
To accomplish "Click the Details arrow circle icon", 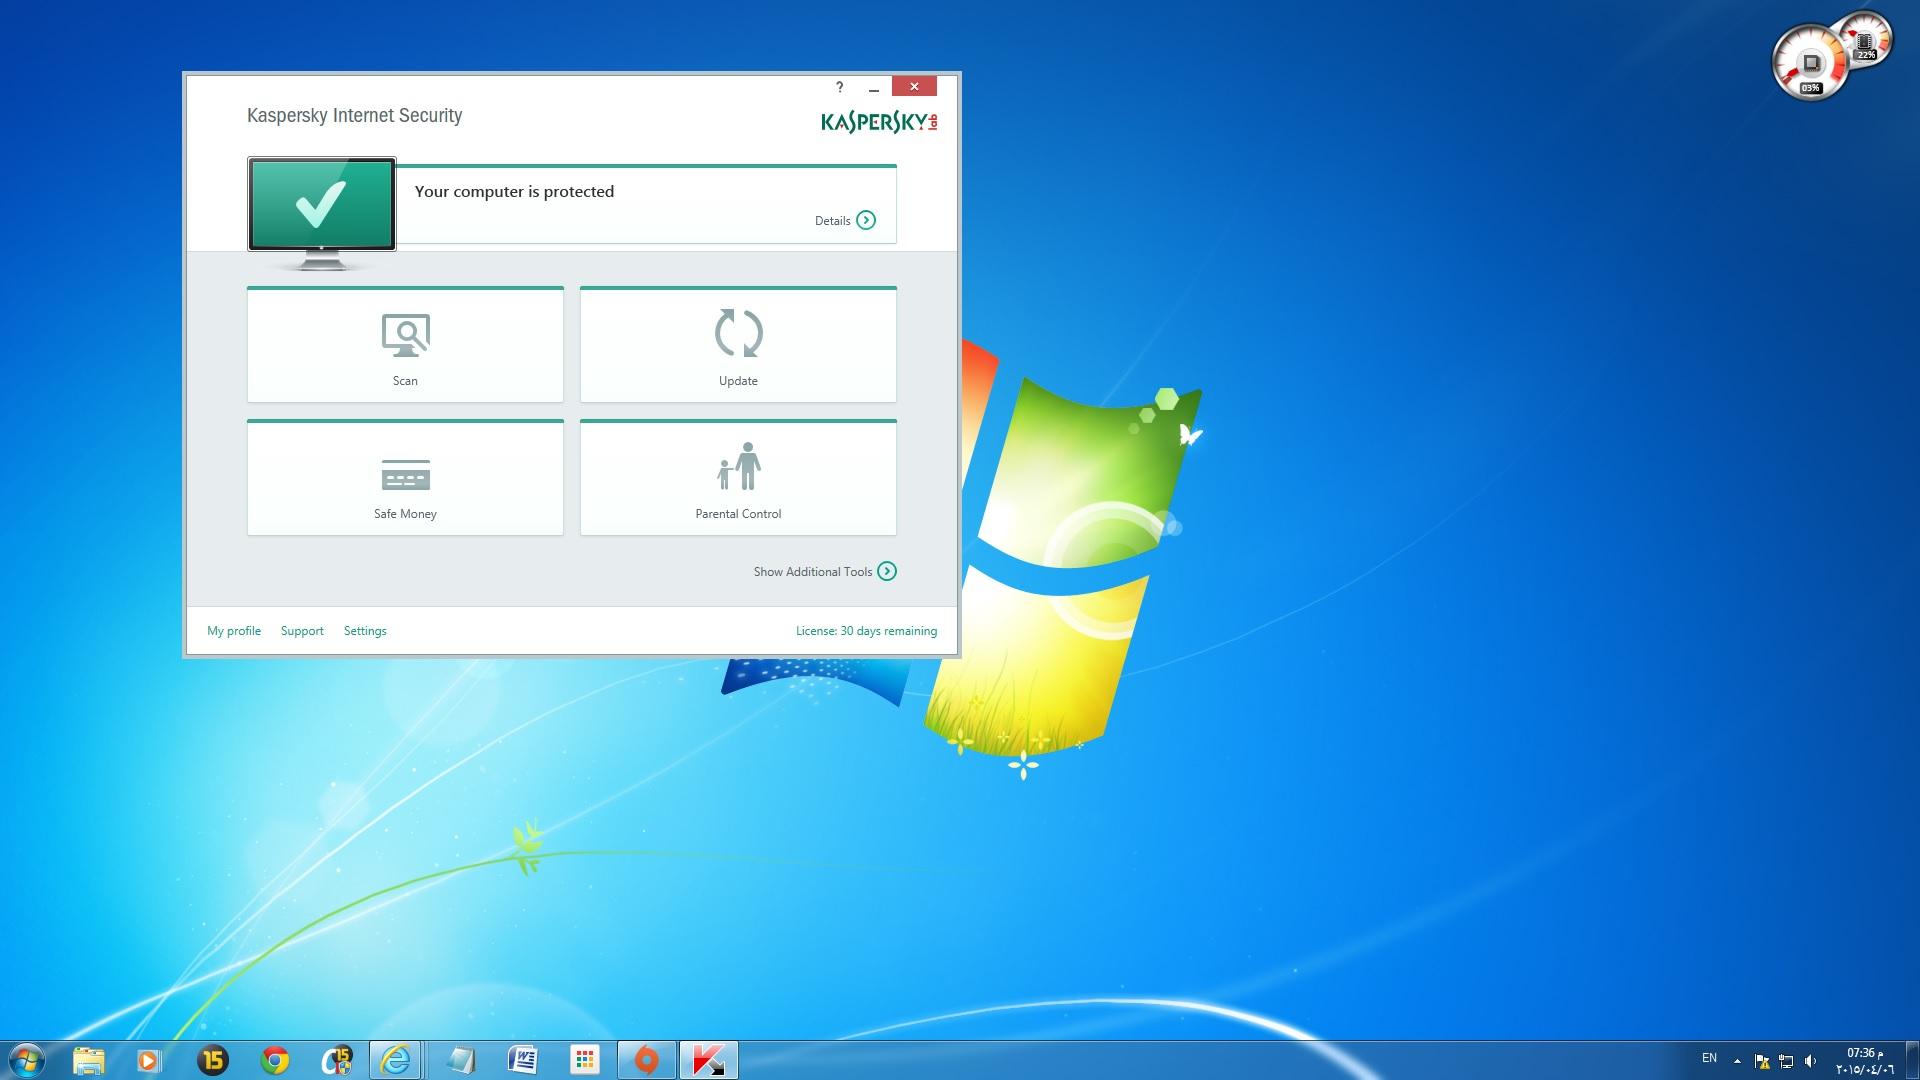I will (866, 220).
